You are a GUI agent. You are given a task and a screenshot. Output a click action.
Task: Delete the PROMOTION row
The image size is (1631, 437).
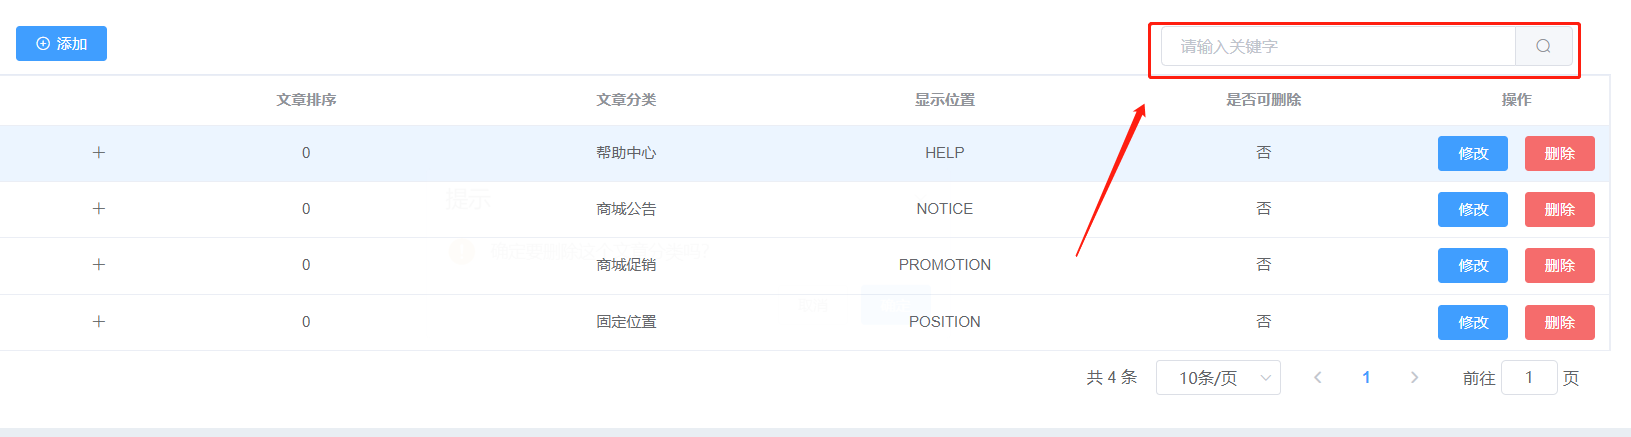(1560, 266)
